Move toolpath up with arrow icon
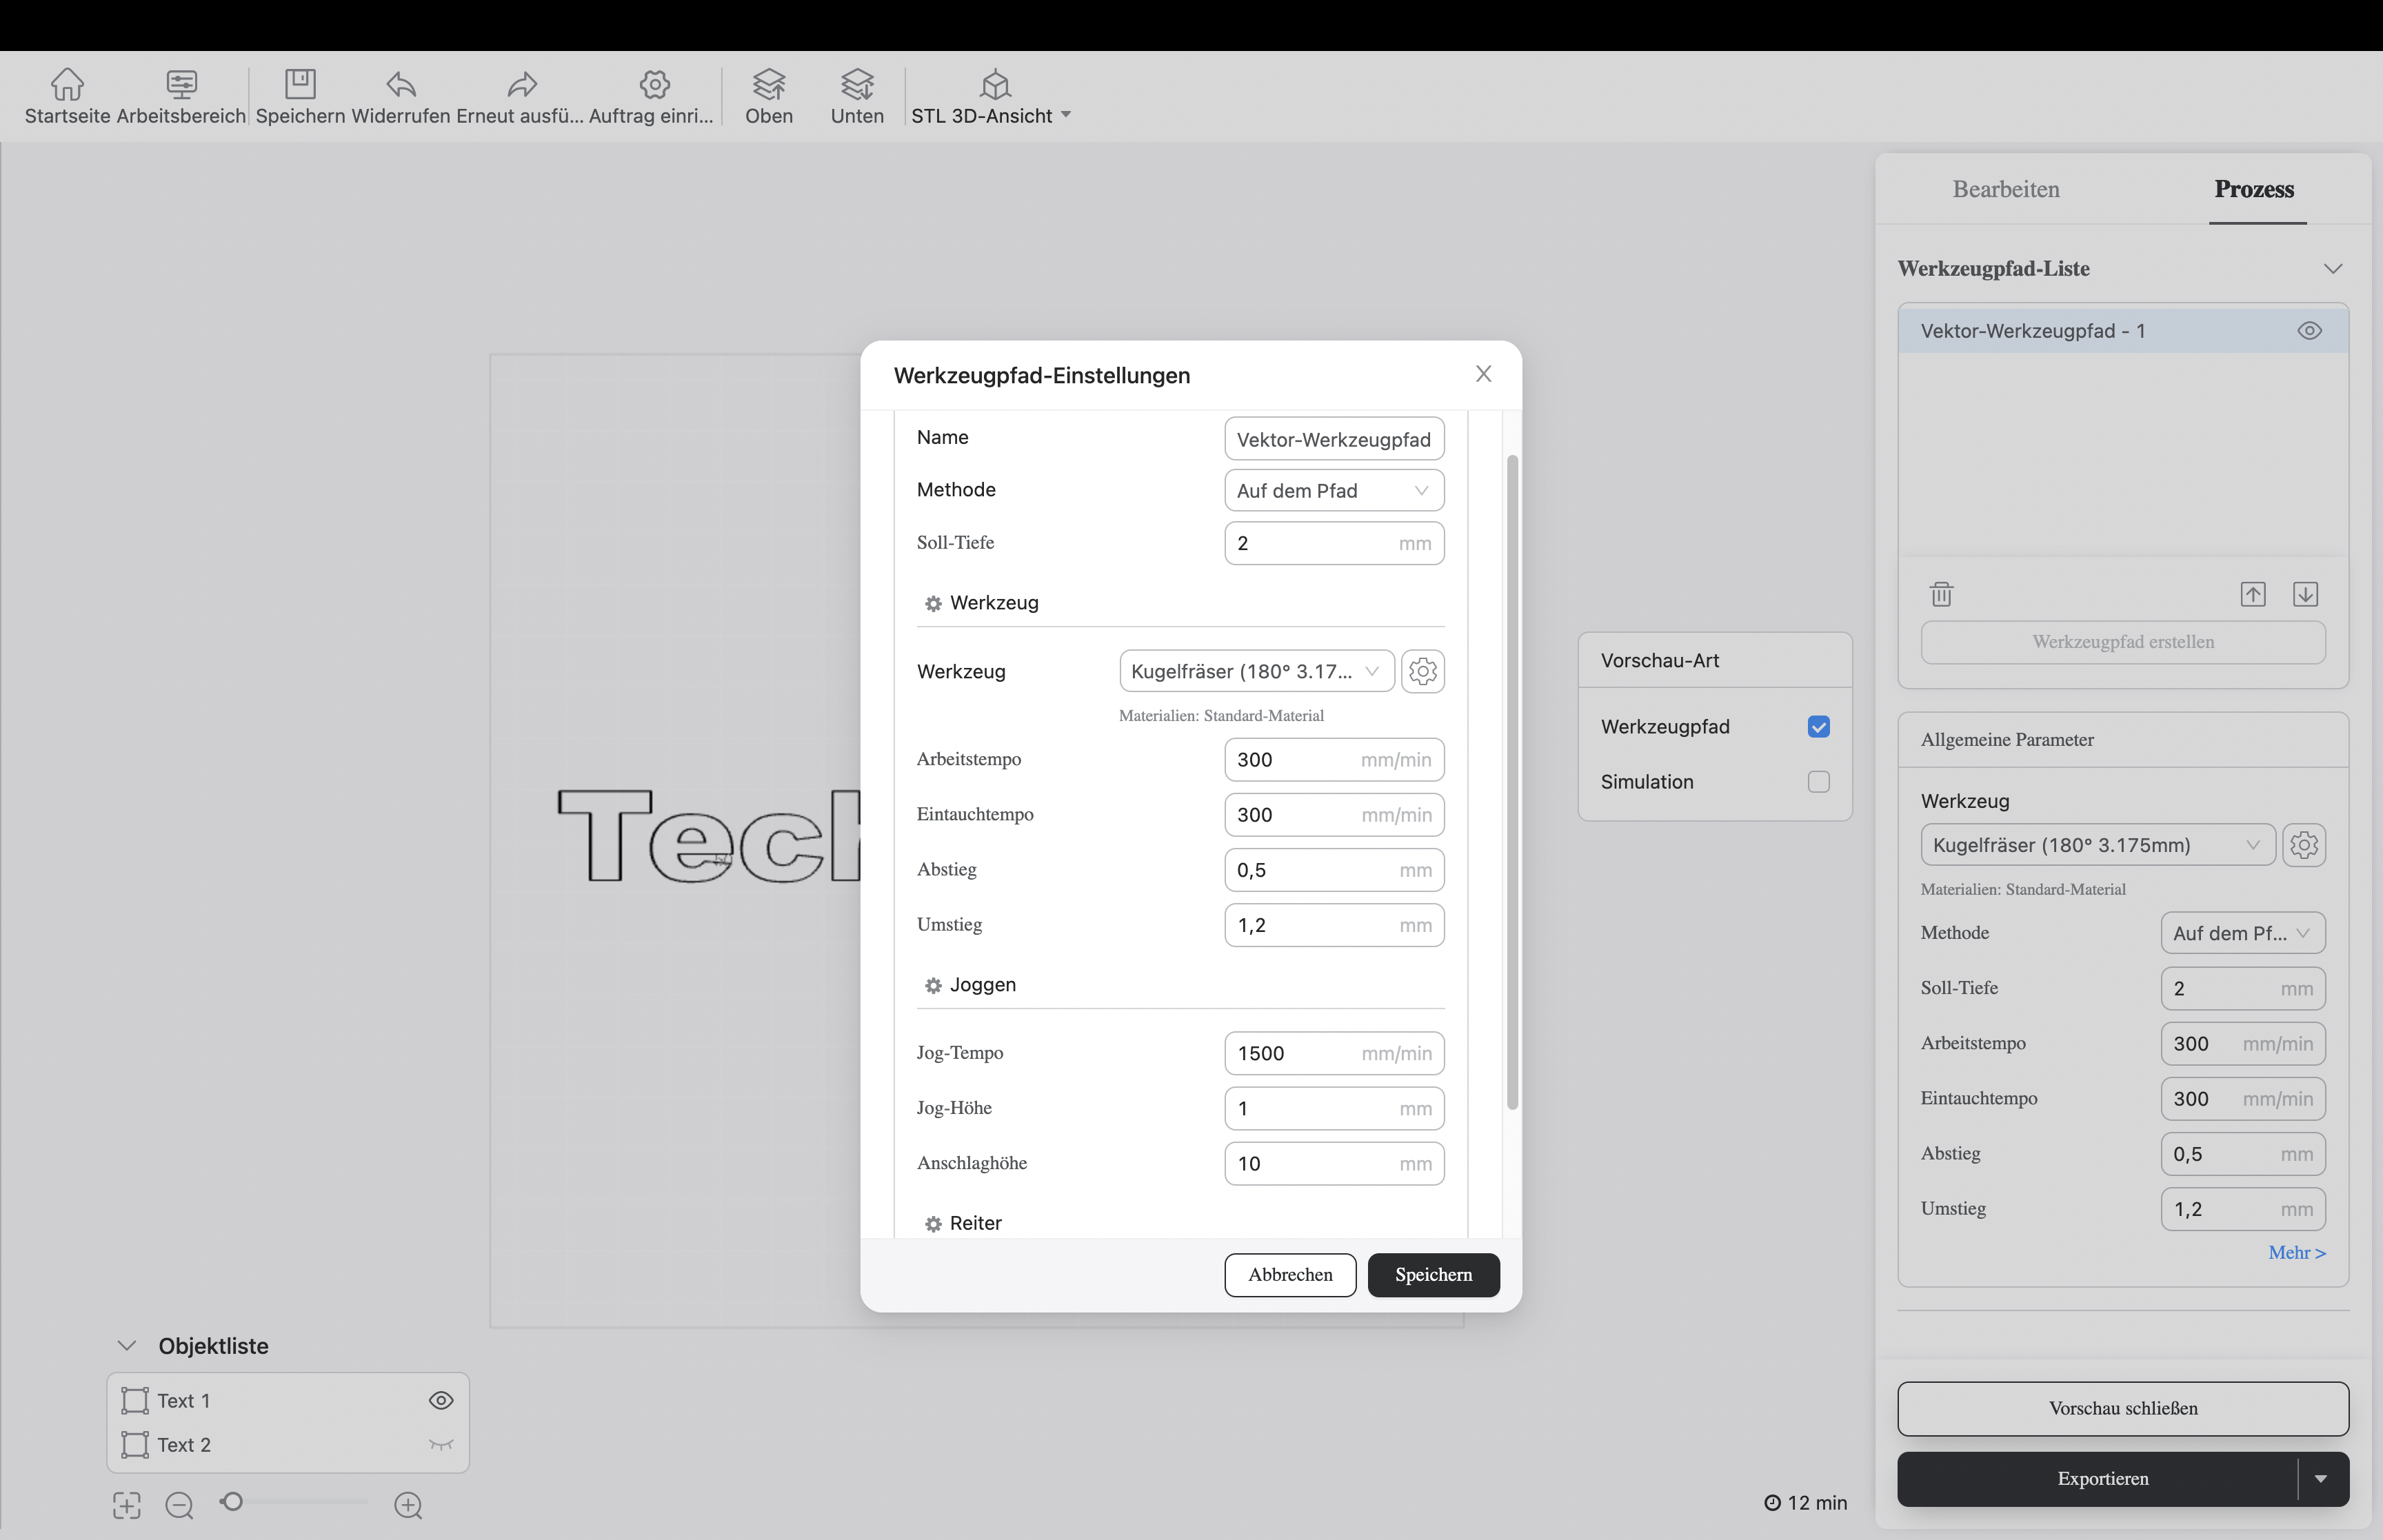The image size is (2383, 1540). (2252, 594)
